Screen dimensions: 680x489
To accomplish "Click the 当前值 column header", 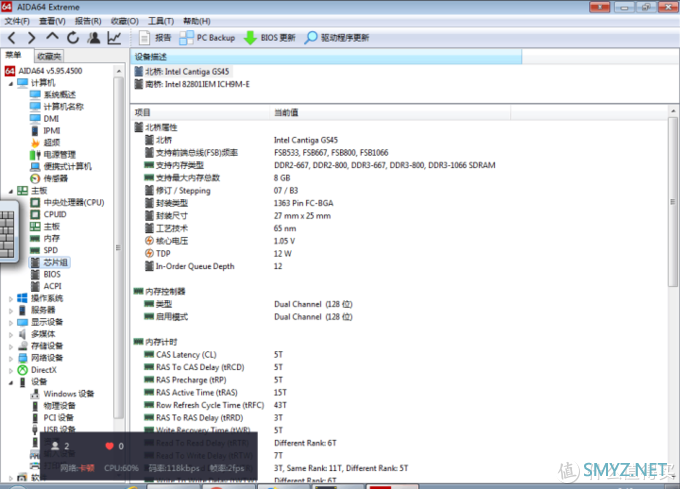I will pos(390,113).
